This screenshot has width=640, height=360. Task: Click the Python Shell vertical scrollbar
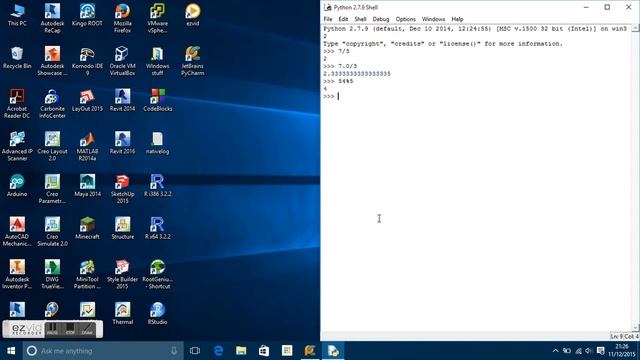(635, 178)
